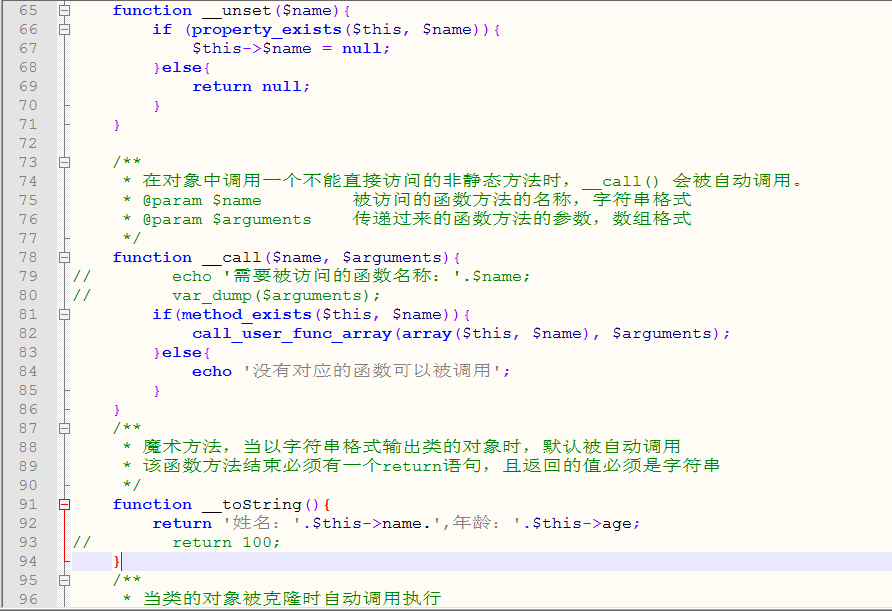Collapse the __unset function fold on line 65
Screen dimensions: 892x611
coord(64,10)
